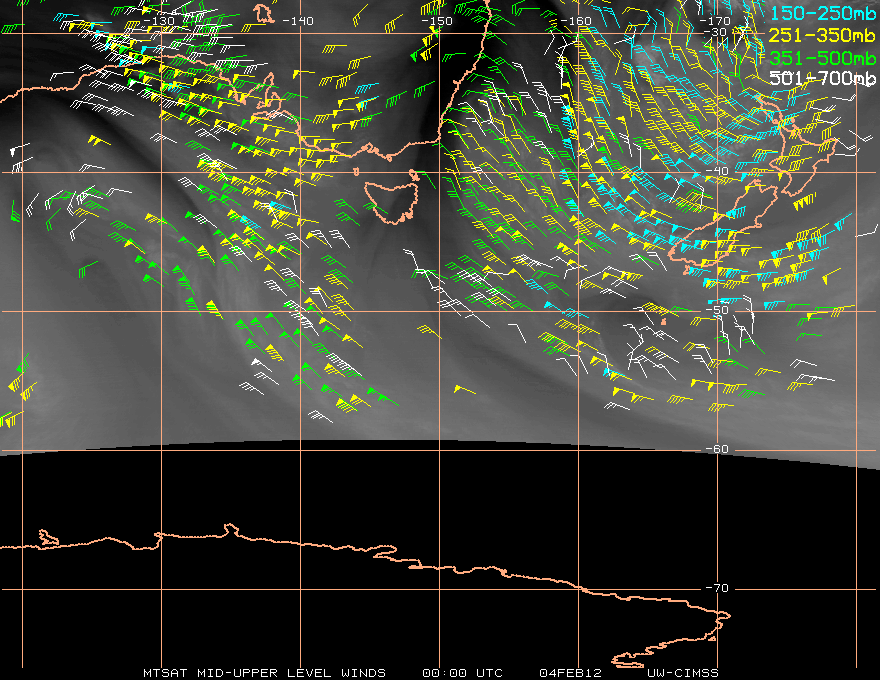Image resolution: width=880 pixels, height=680 pixels.
Task: Click the -160 longitude label
Action: click(576, 21)
